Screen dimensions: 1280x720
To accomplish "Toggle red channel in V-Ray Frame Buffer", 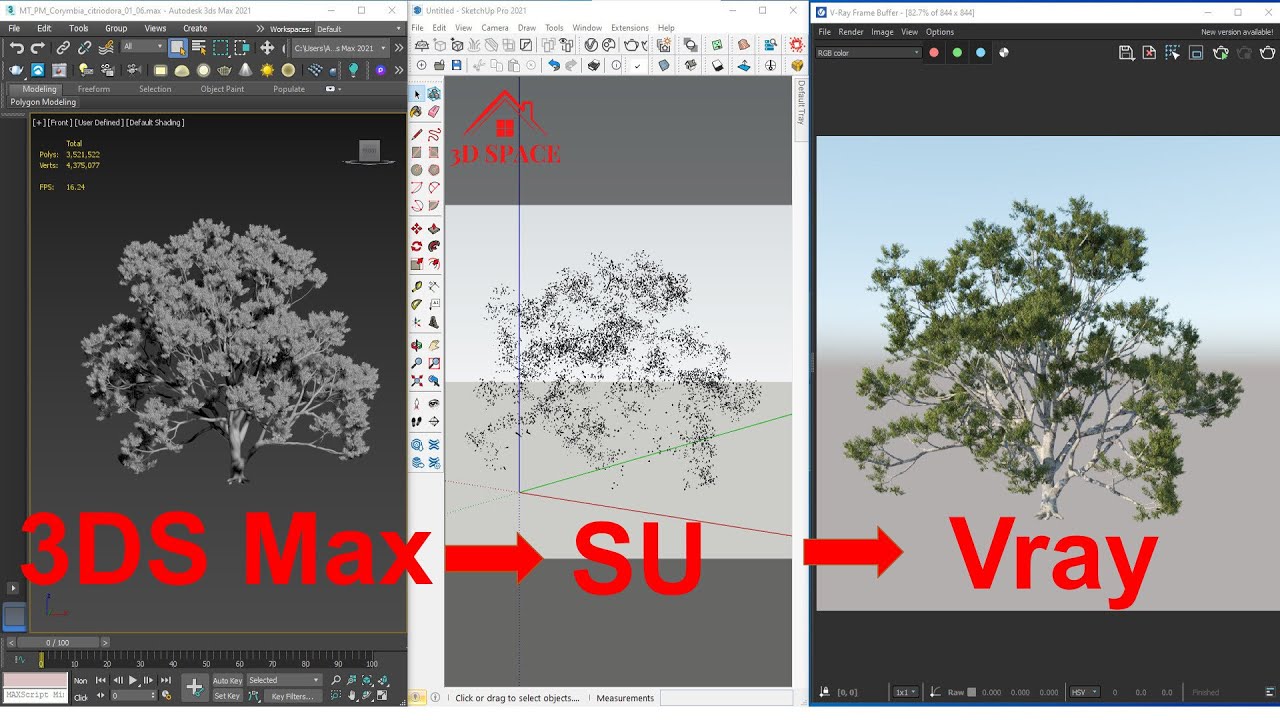I will click(934, 53).
